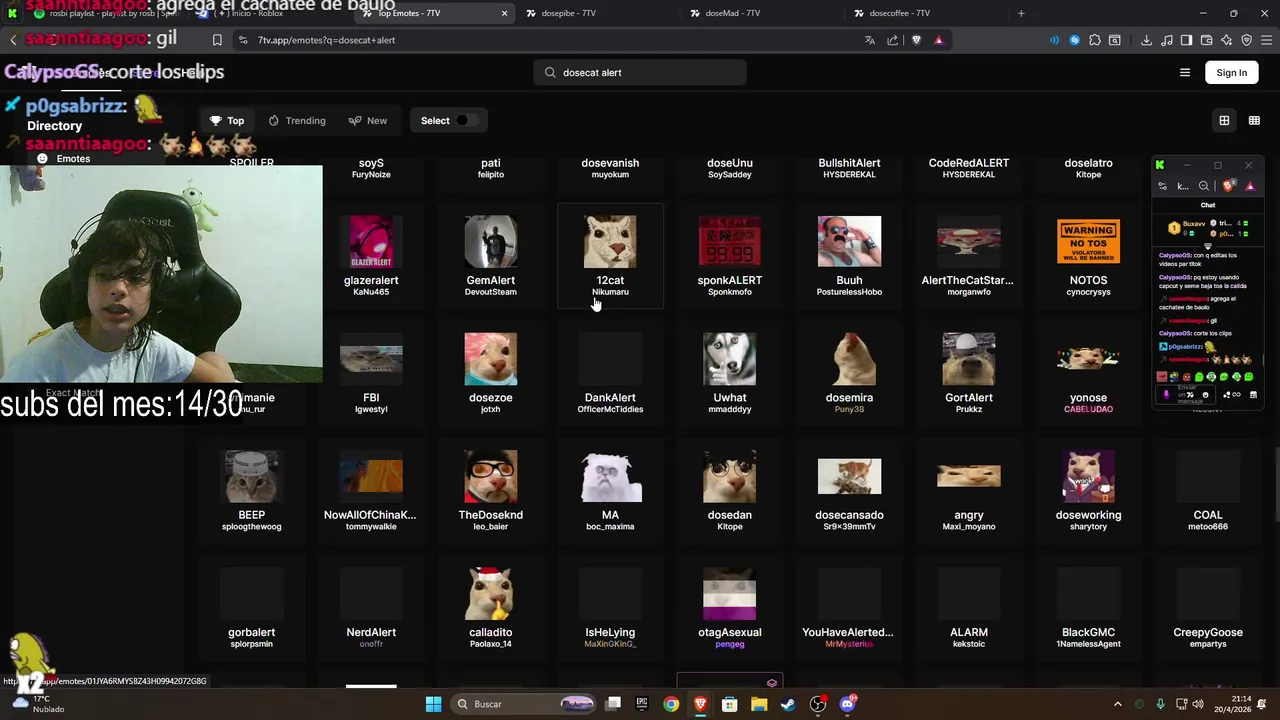Bookmark this page
This screenshot has height=720, width=1280.
pos(217,40)
